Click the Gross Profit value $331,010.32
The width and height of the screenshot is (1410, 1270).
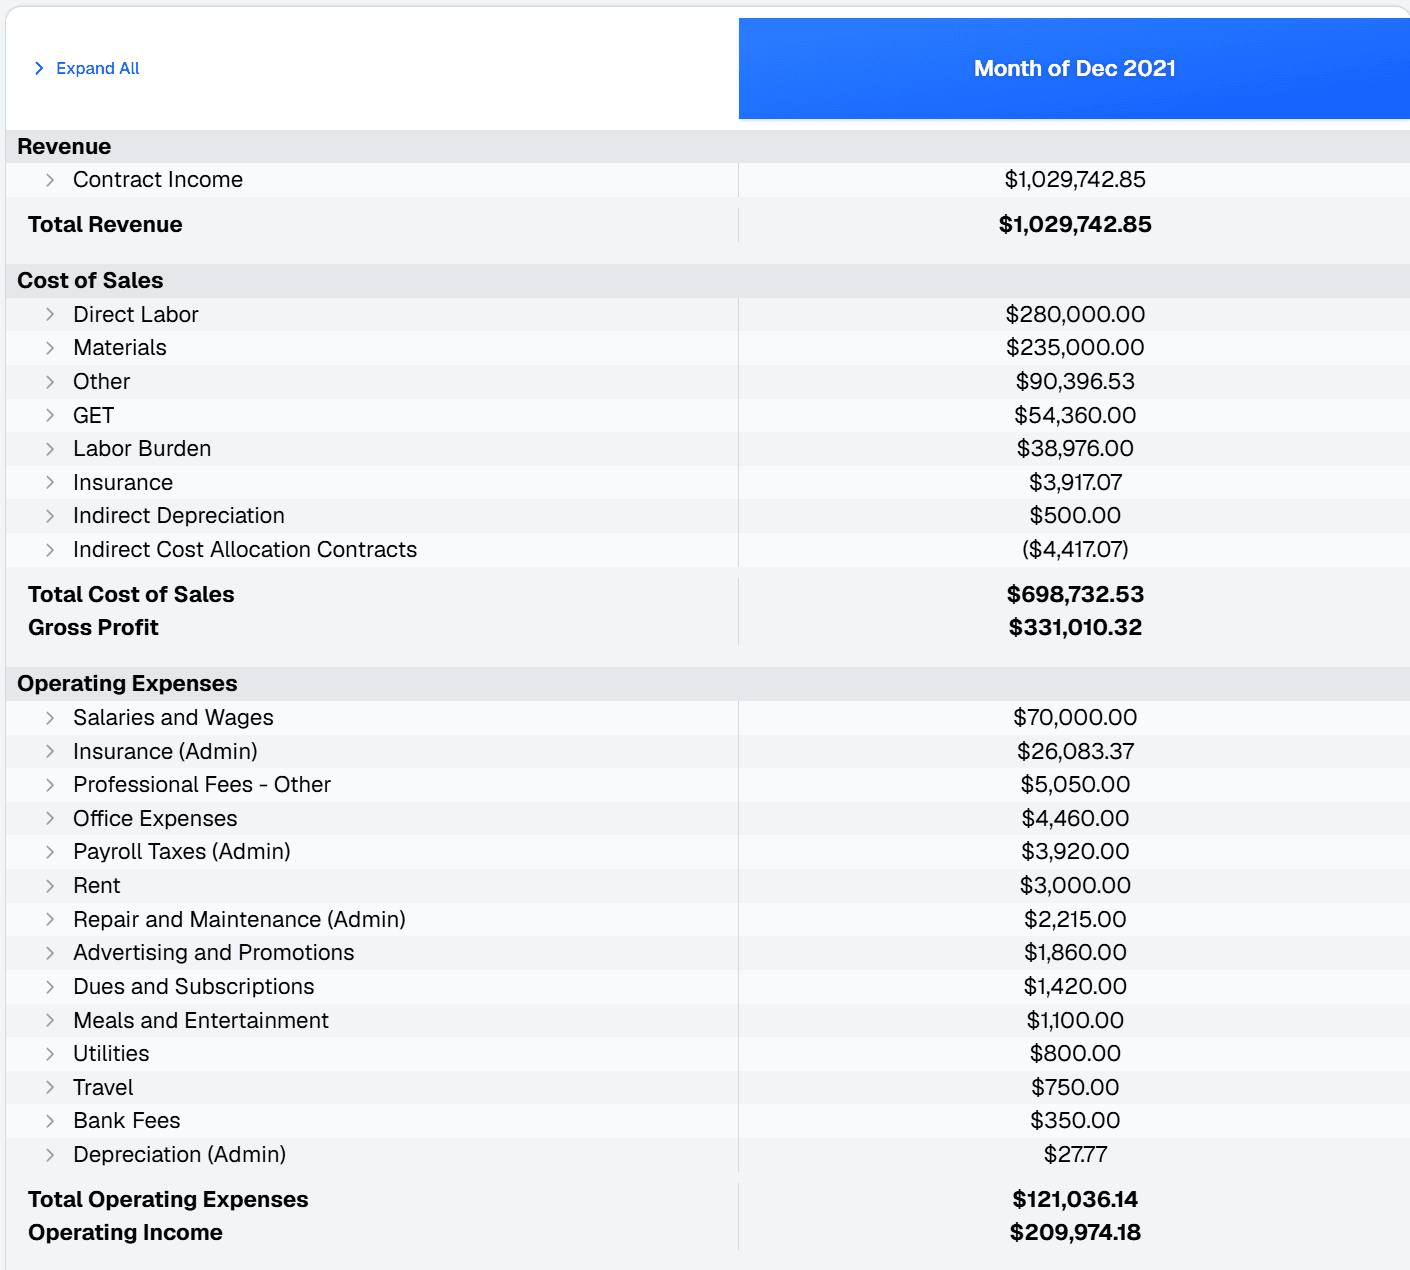[x=1075, y=628]
